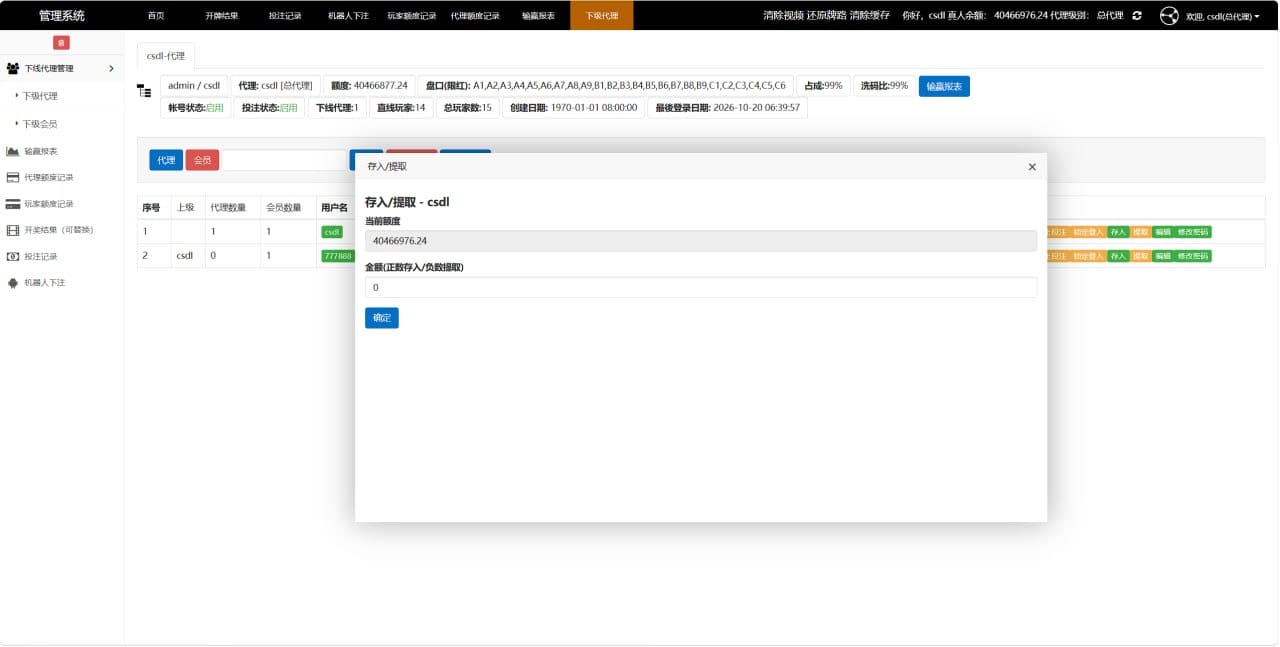
Task: Click the 额度: 40466877.24 info box
Action: pos(370,86)
